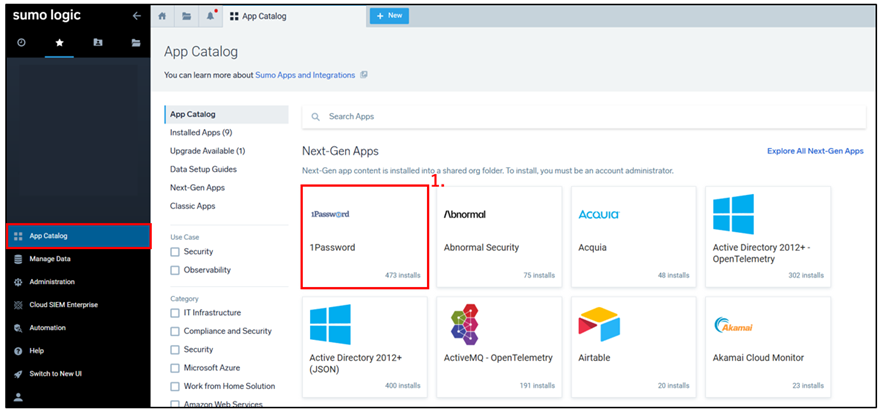Click the Windows logo on Active Directory JSON card

330,325
